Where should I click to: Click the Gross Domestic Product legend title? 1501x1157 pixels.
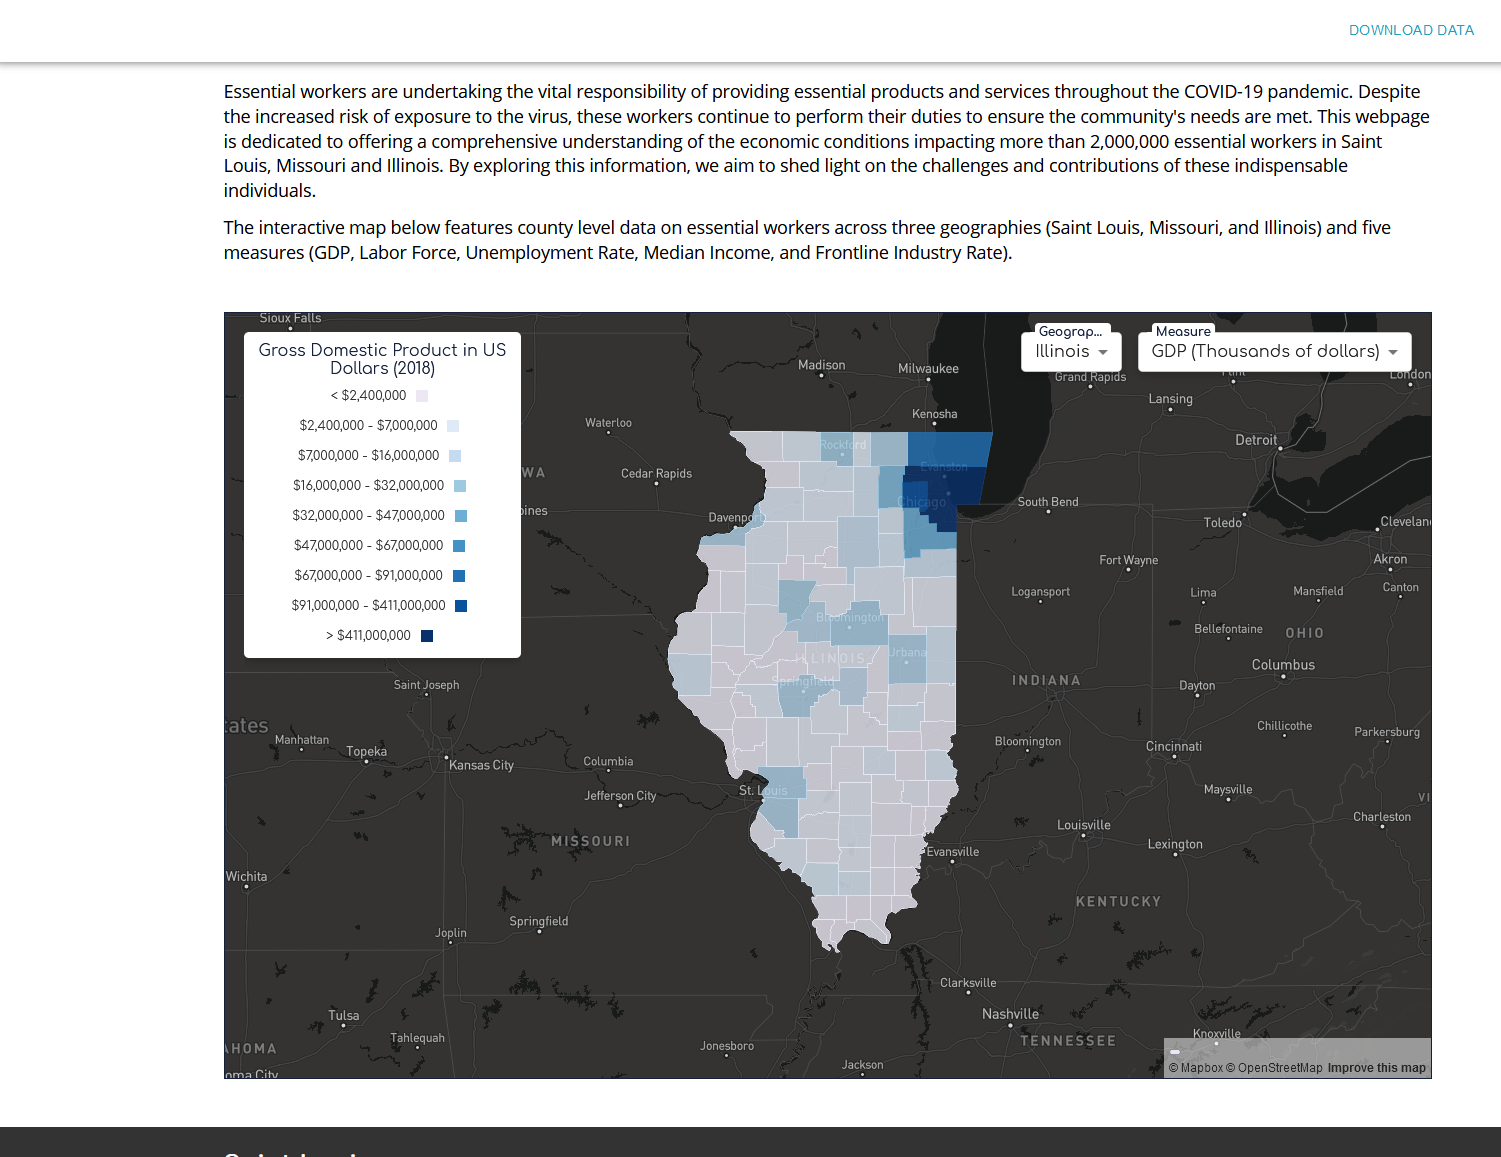point(382,358)
